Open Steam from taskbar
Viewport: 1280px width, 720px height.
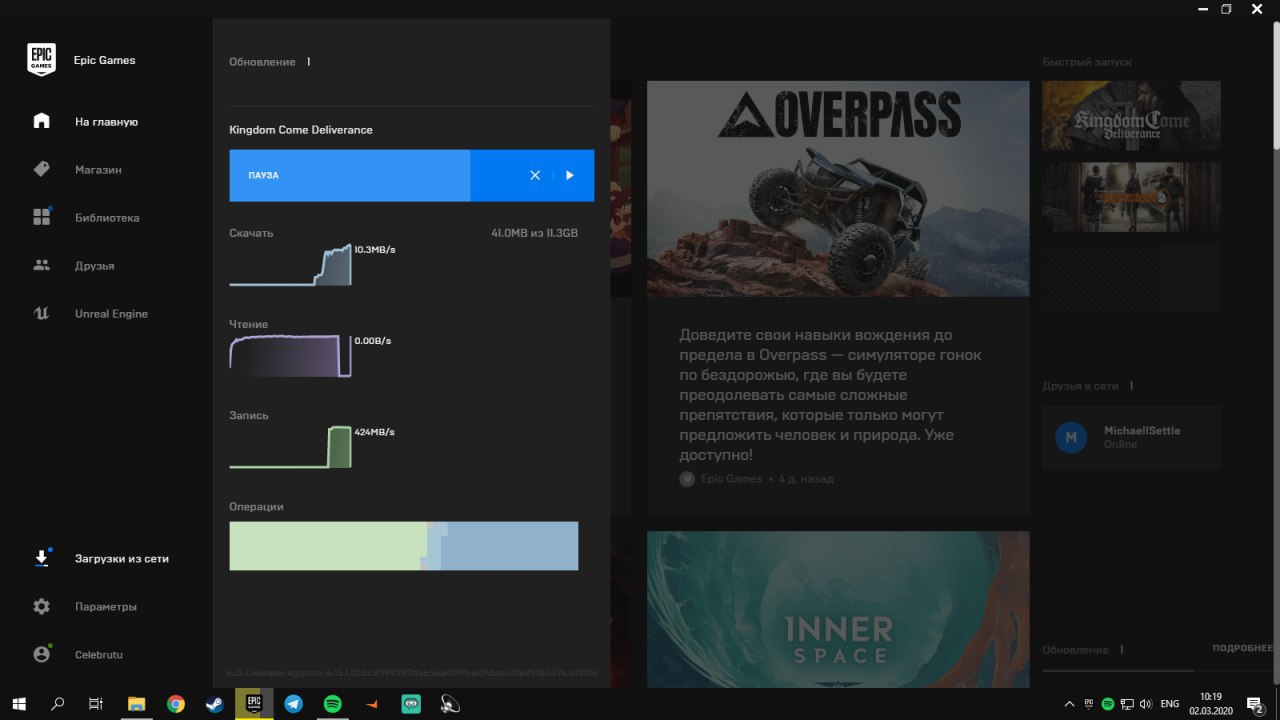[x=215, y=704]
